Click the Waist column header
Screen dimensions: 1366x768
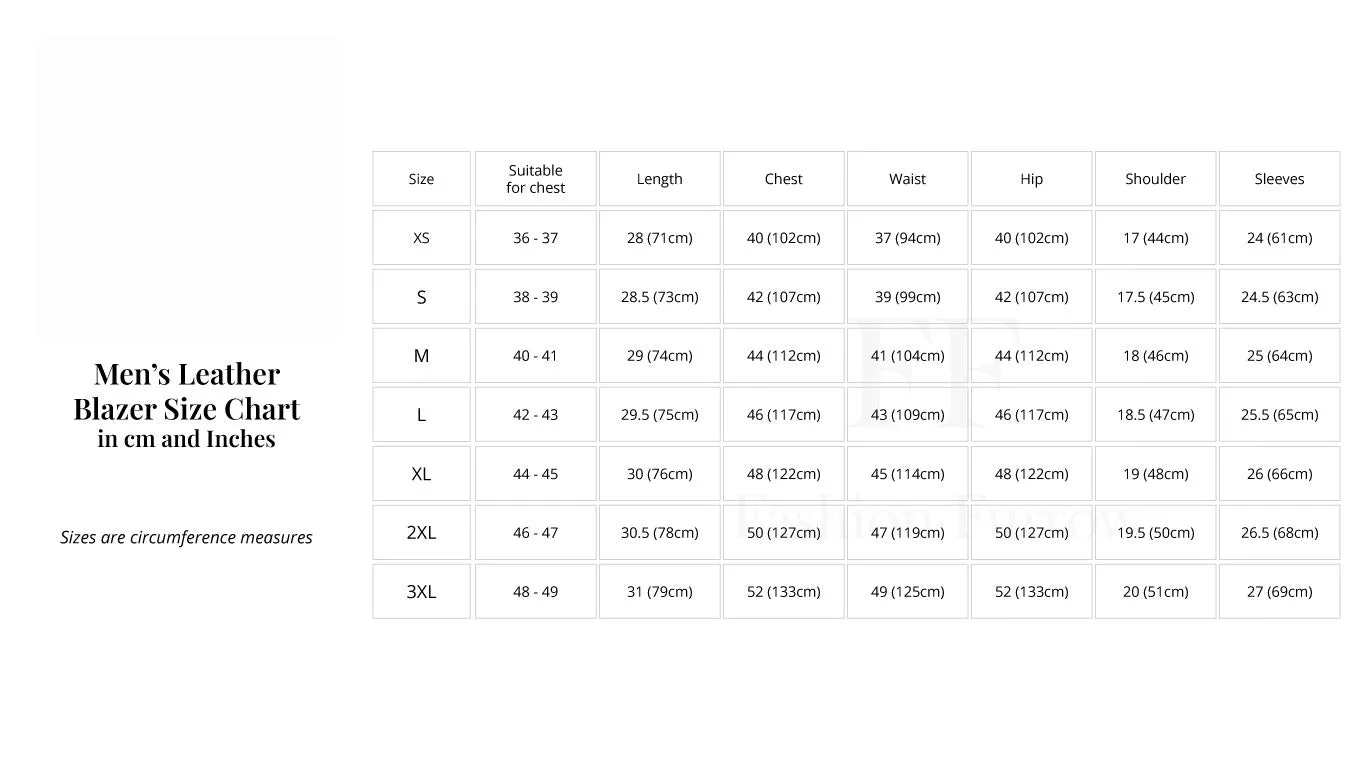(907, 179)
